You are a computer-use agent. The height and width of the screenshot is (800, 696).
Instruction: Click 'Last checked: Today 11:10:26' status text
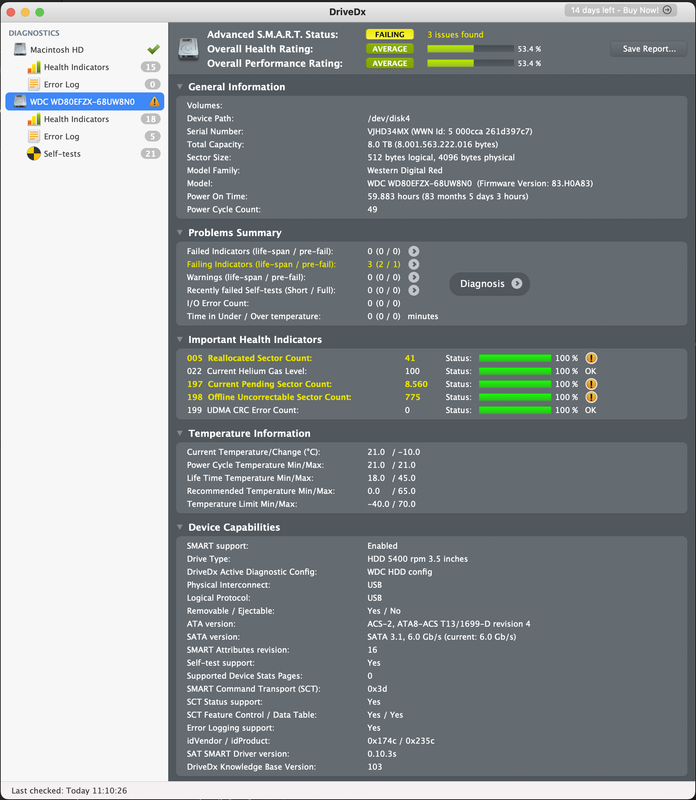tap(69, 790)
